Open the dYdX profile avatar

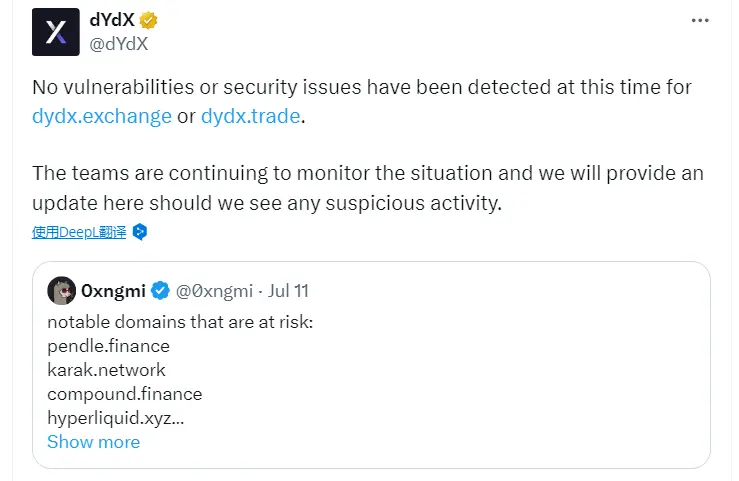point(55,32)
